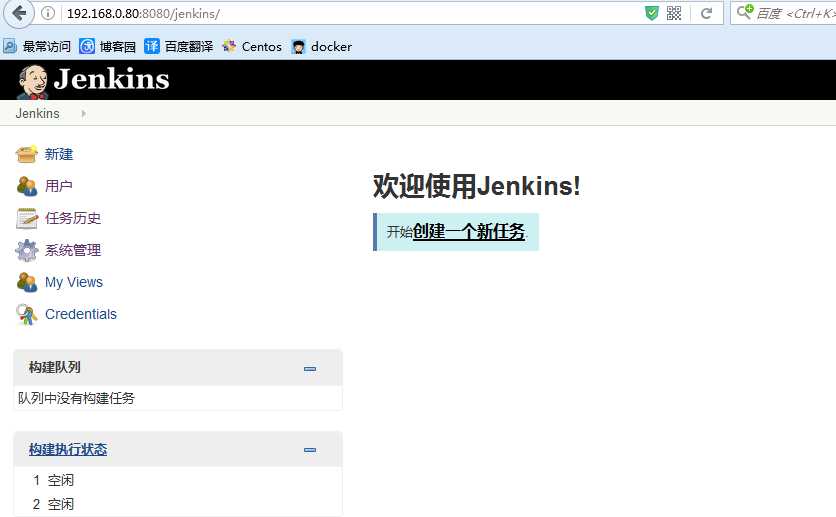The image size is (836, 517).
Task: Click the 创建一个新任务 link
Action: [469, 231]
